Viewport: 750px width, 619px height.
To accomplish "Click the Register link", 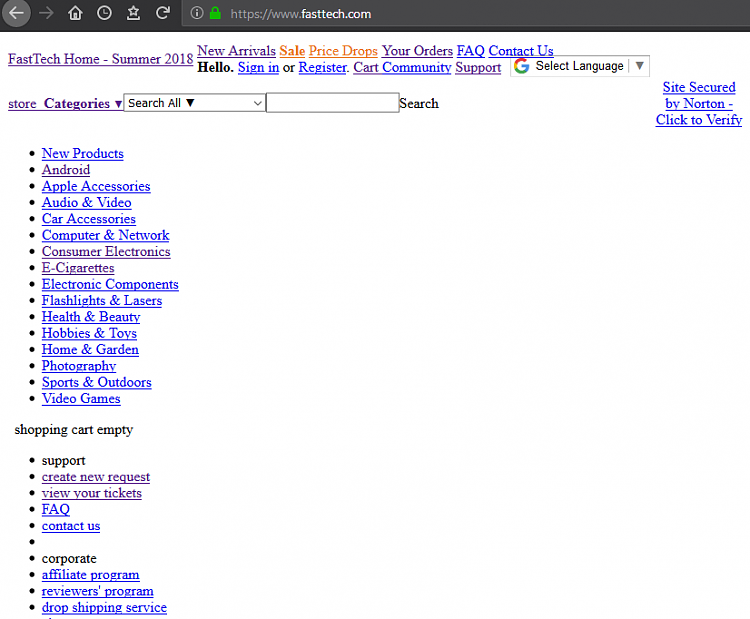I will coord(322,67).
